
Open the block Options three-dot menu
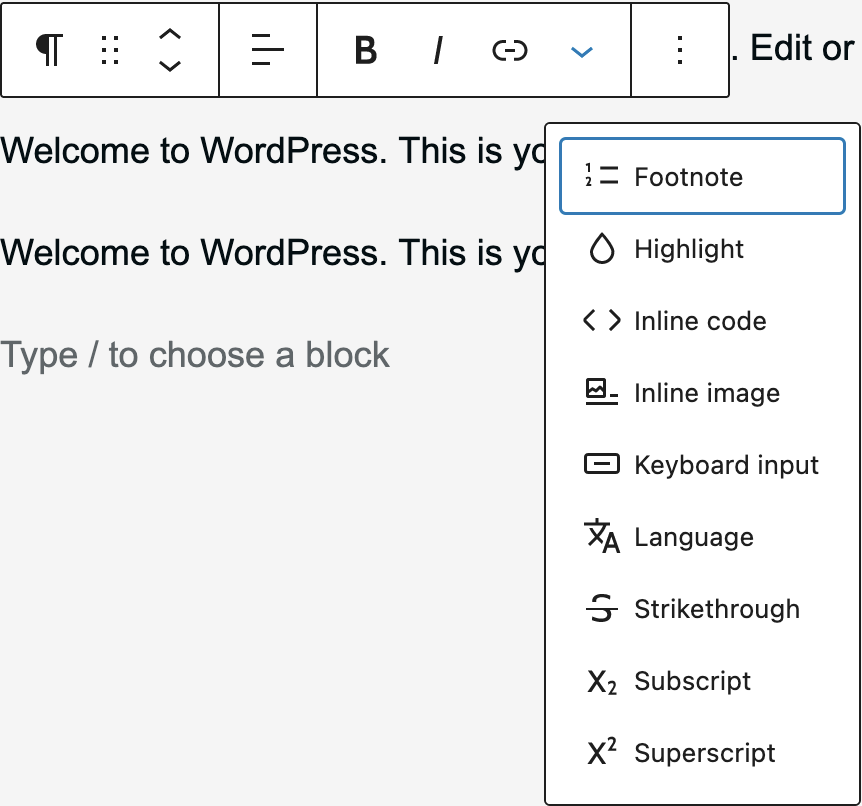coord(680,50)
